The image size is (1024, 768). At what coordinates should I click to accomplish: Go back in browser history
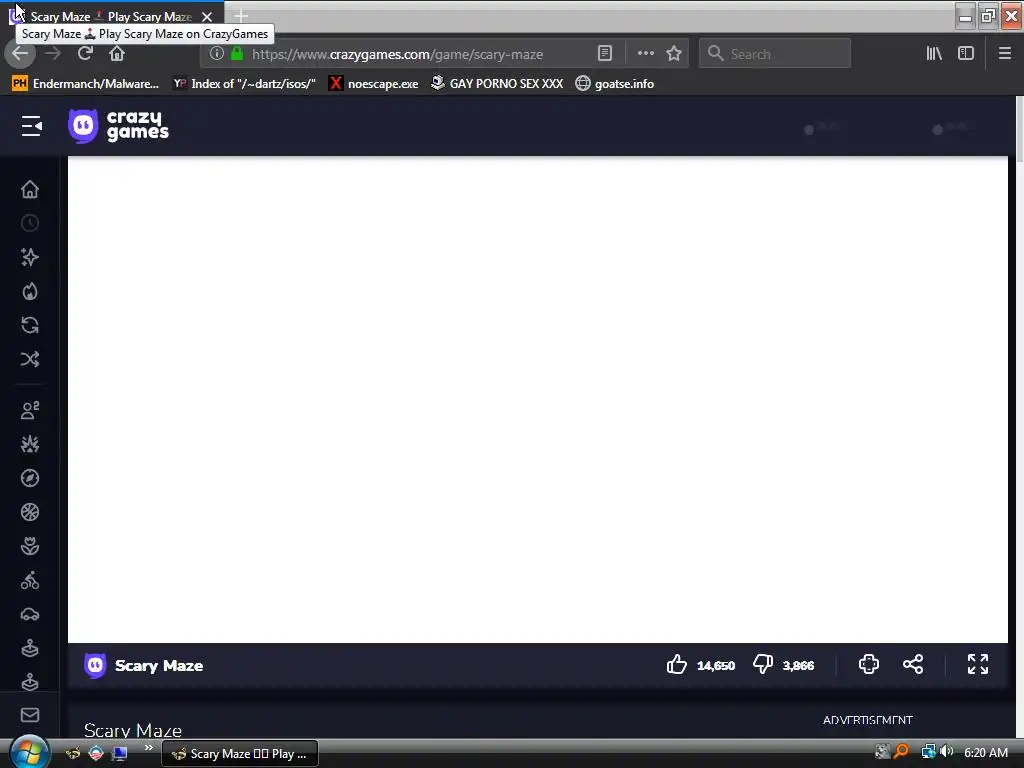point(20,54)
